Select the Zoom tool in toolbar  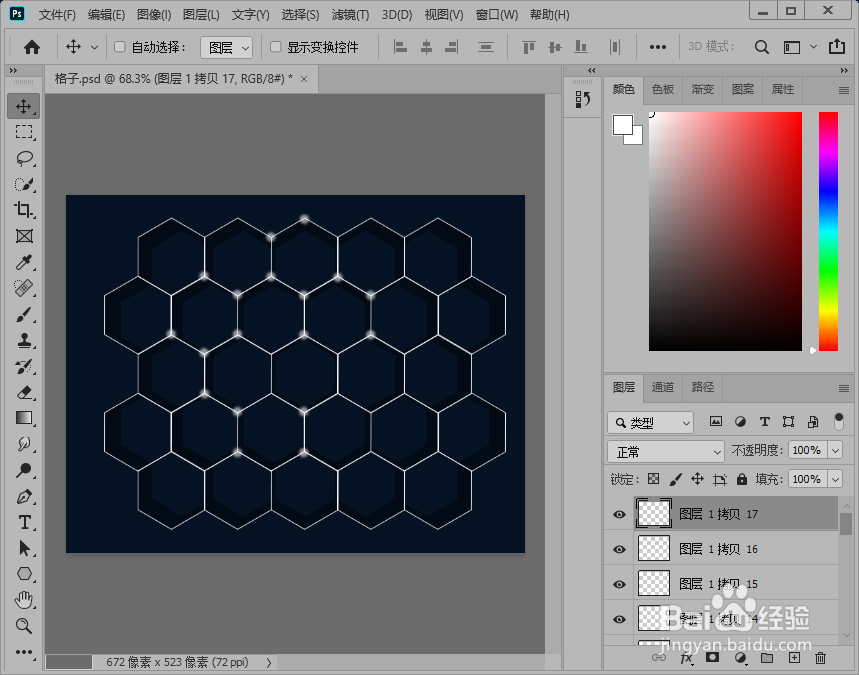24,625
